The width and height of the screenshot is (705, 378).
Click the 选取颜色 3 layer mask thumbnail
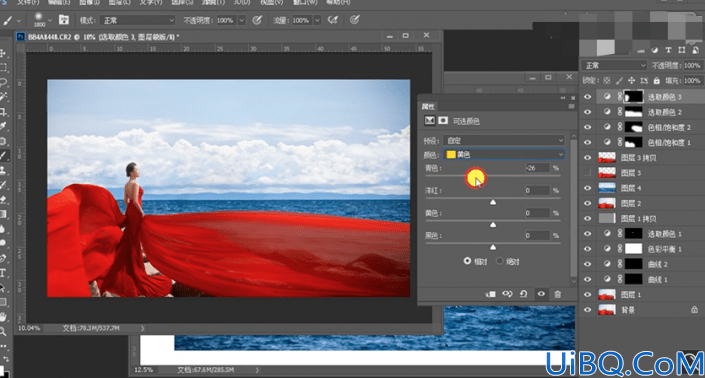[634, 97]
